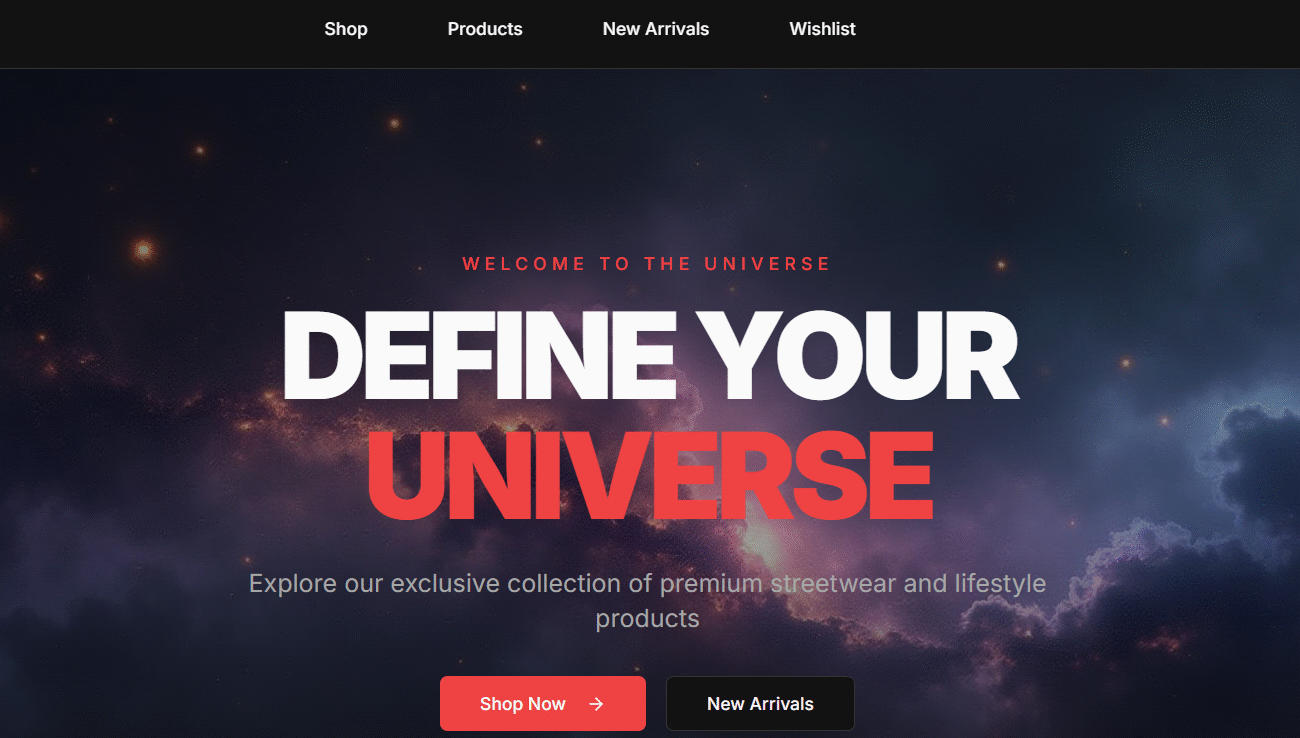Open the Shop navigation link
The height and width of the screenshot is (738, 1300).
(346, 29)
